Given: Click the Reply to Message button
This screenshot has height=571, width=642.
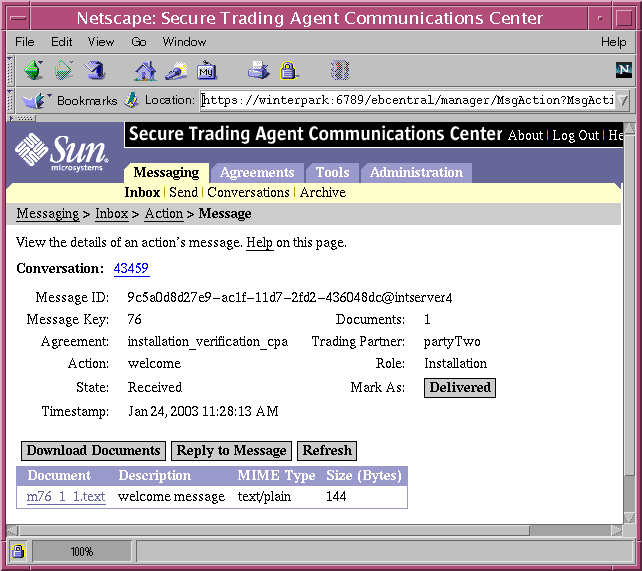Looking at the screenshot, I should pos(231,451).
